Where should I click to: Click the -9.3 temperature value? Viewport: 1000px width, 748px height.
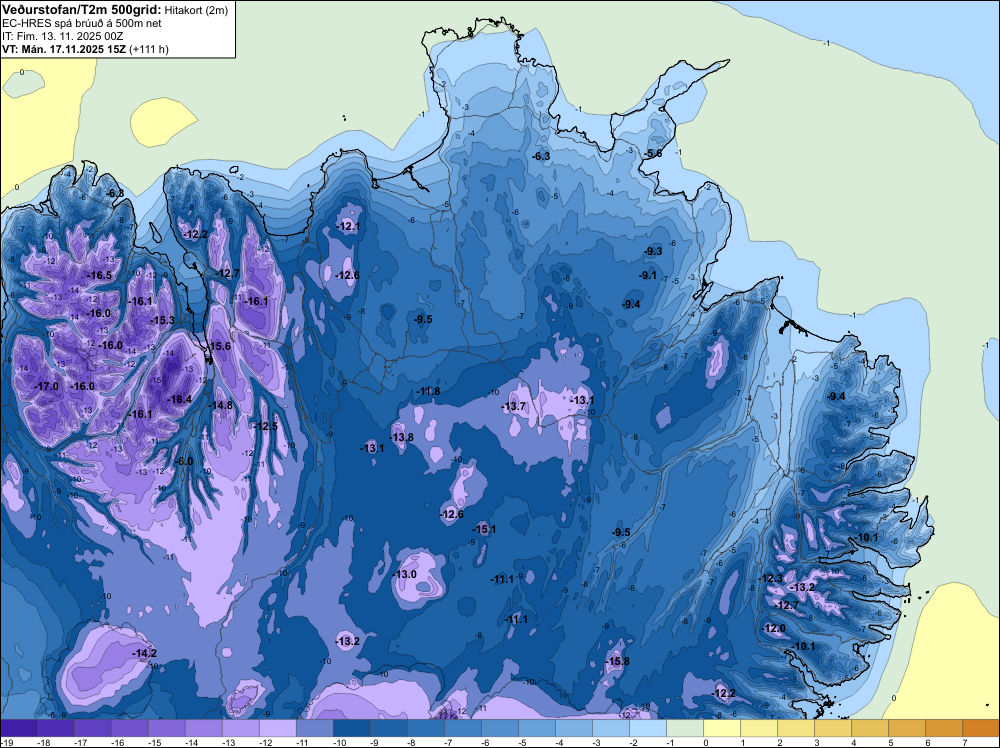(x=652, y=251)
